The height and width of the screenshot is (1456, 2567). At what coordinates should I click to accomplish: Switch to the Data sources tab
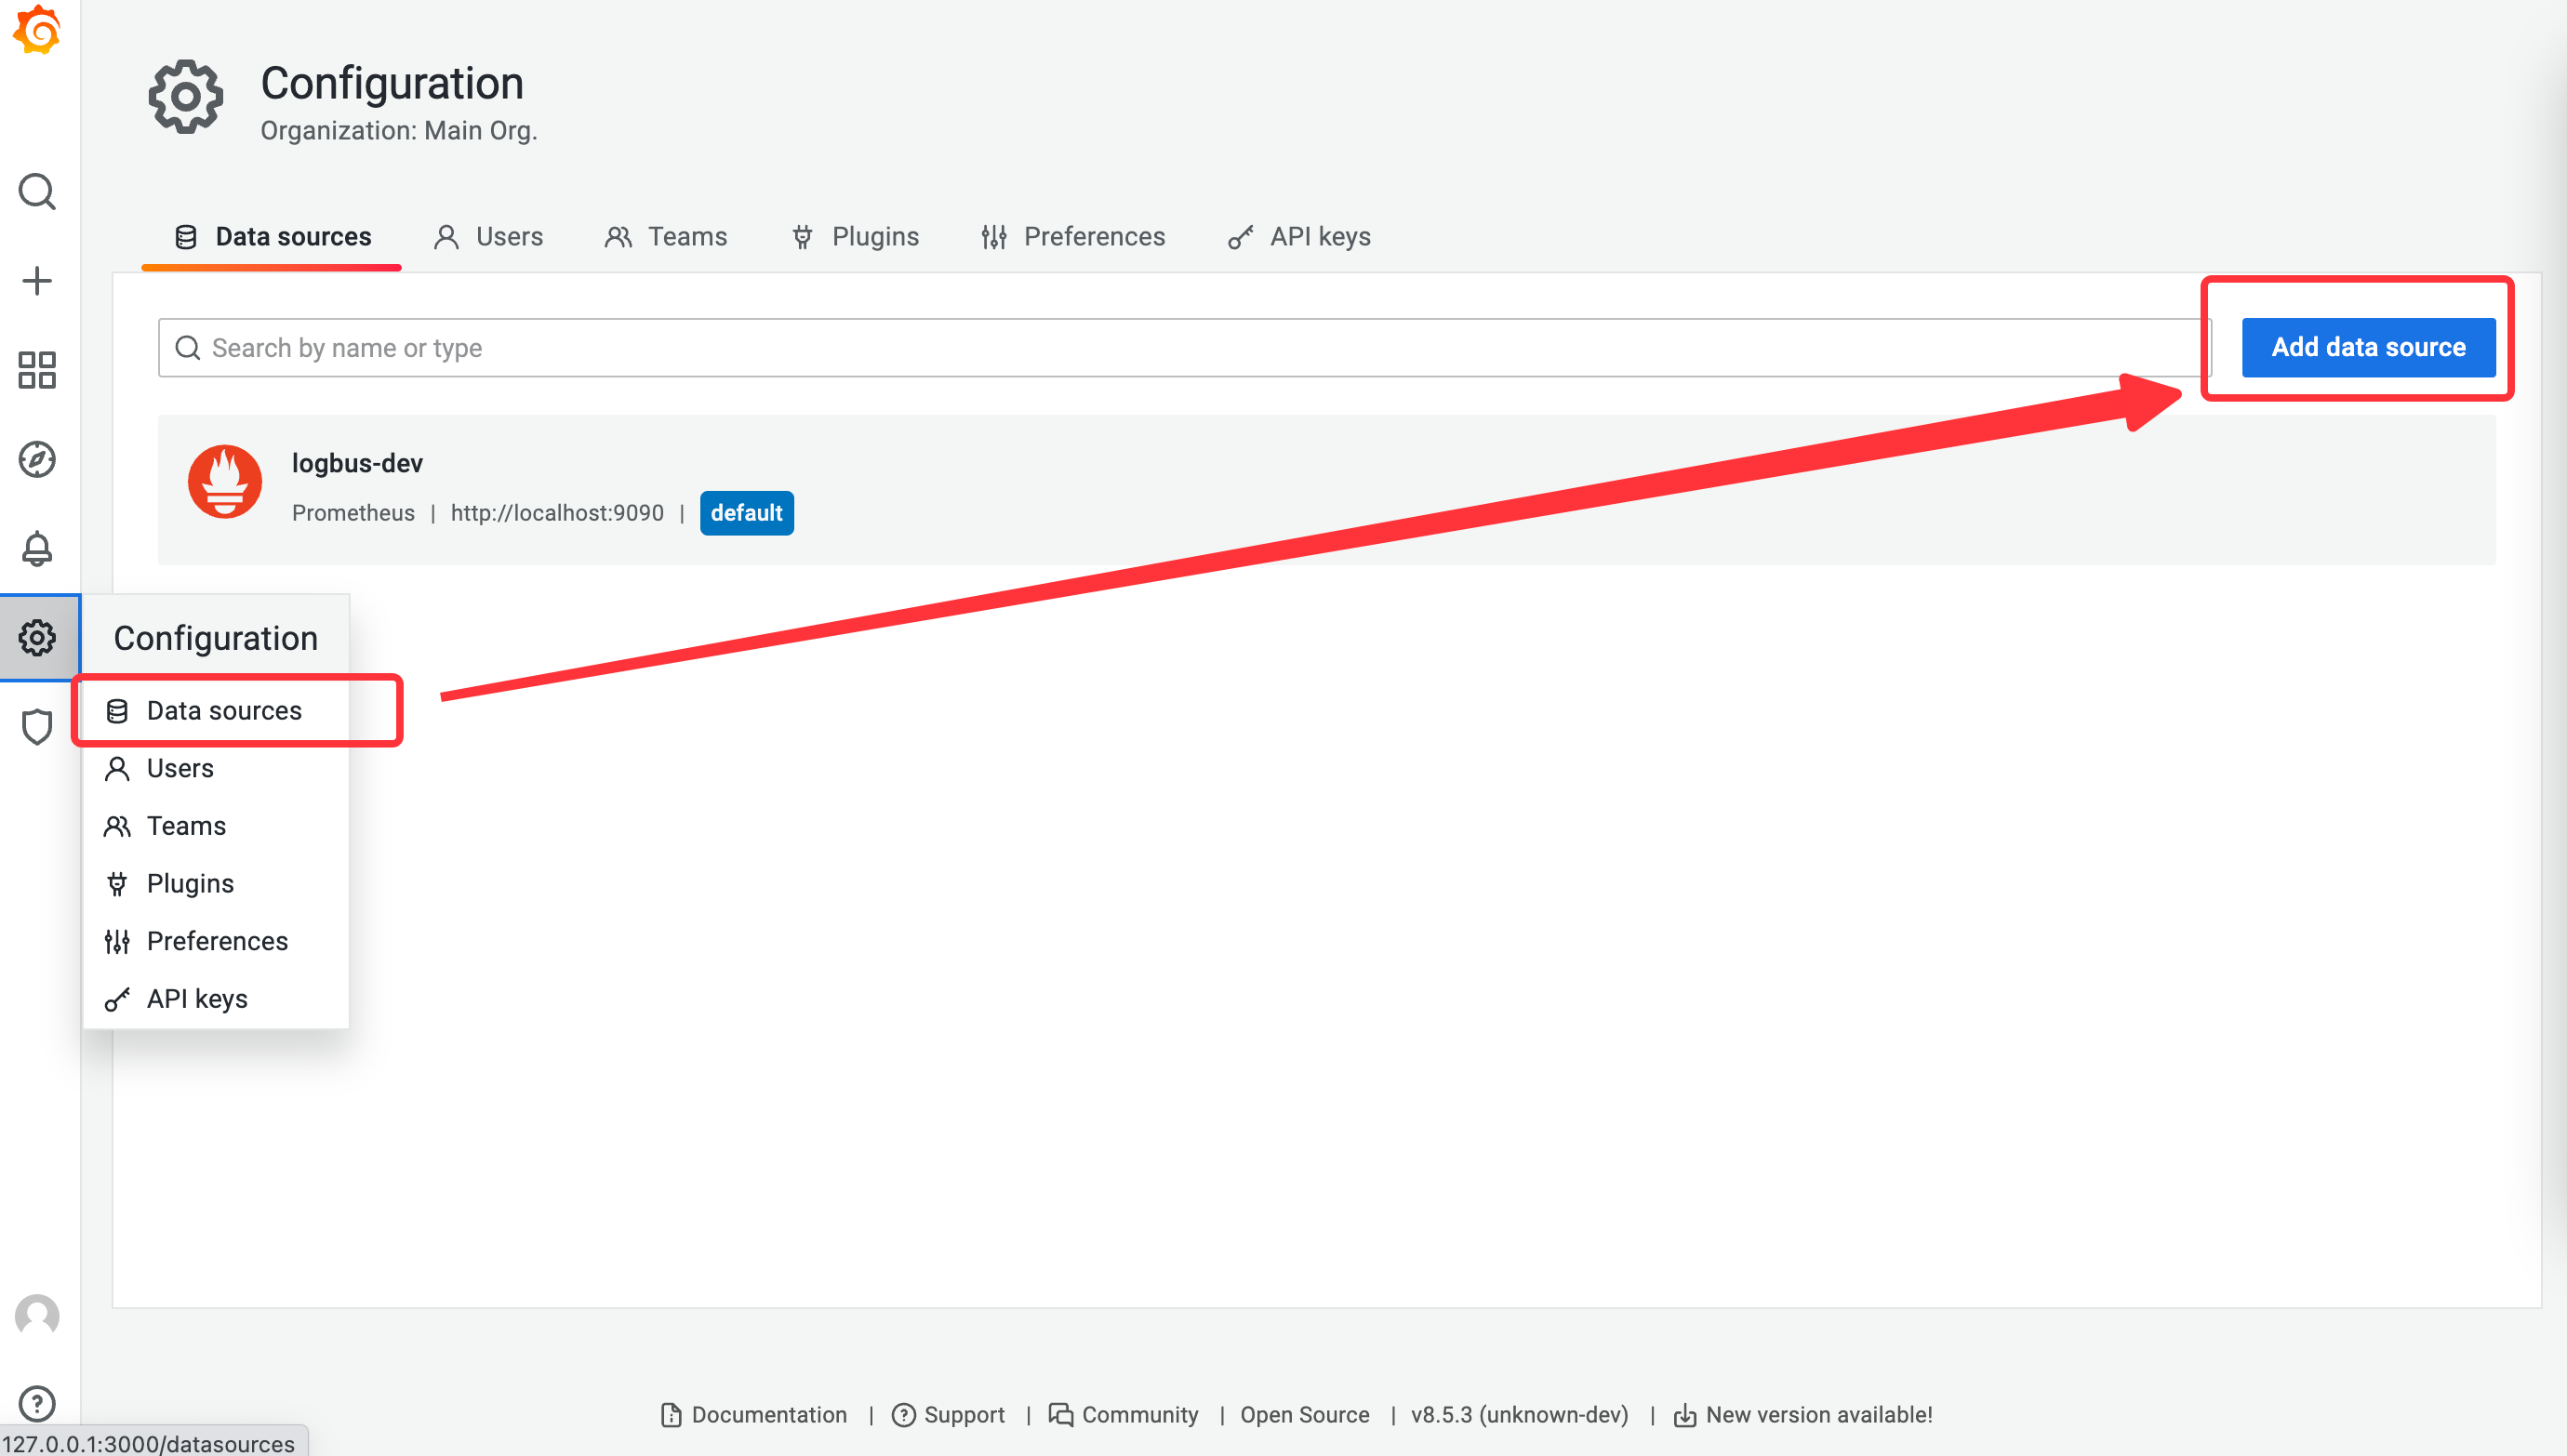(272, 236)
